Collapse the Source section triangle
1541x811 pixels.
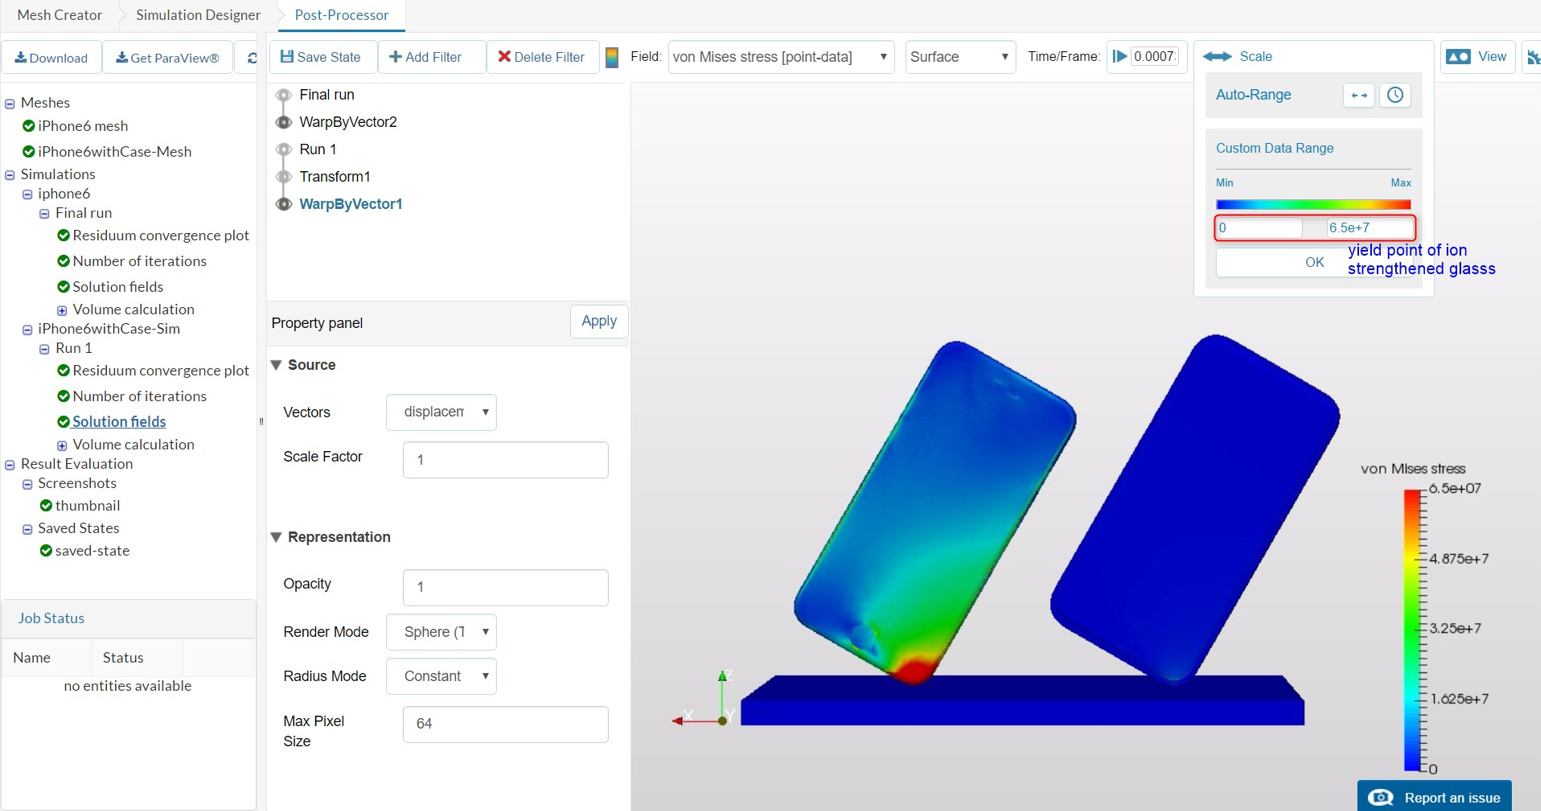tap(276, 365)
